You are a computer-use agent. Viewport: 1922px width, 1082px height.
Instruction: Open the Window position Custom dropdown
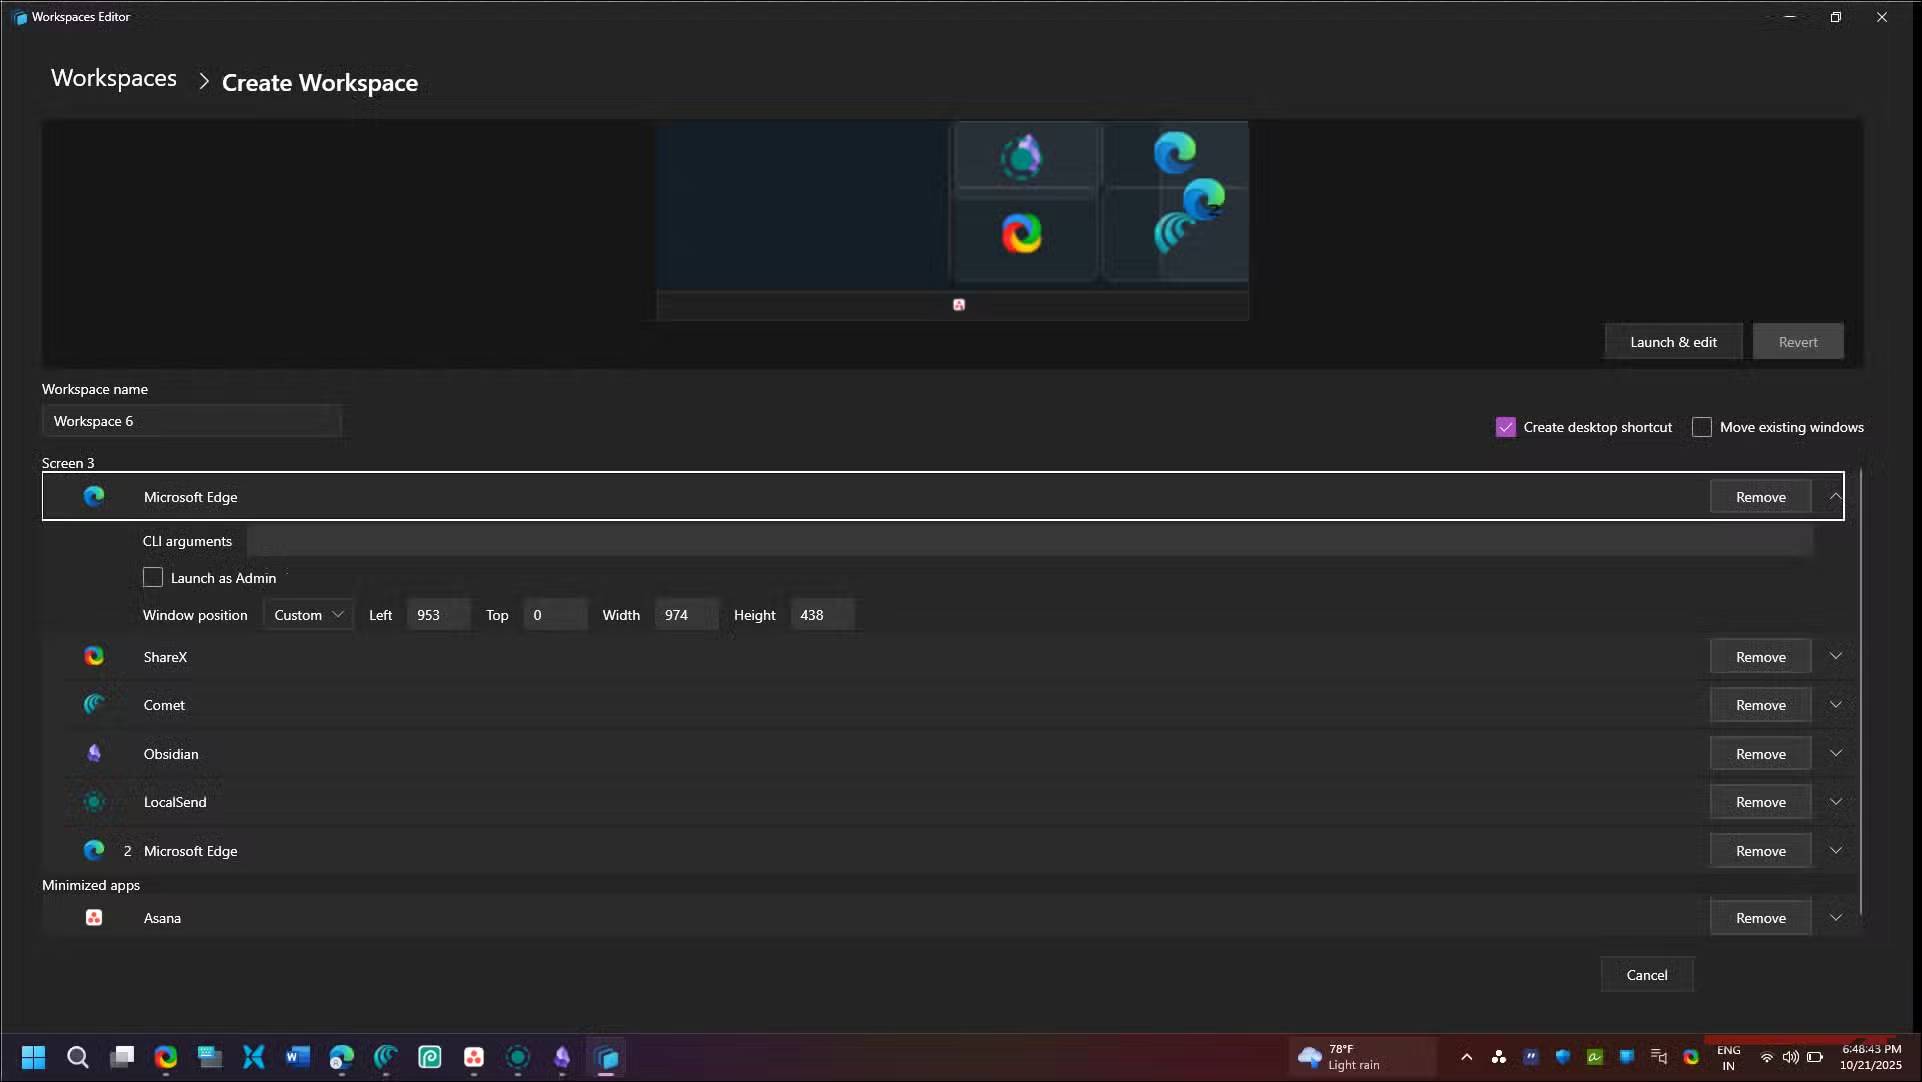(x=307, y=614)
